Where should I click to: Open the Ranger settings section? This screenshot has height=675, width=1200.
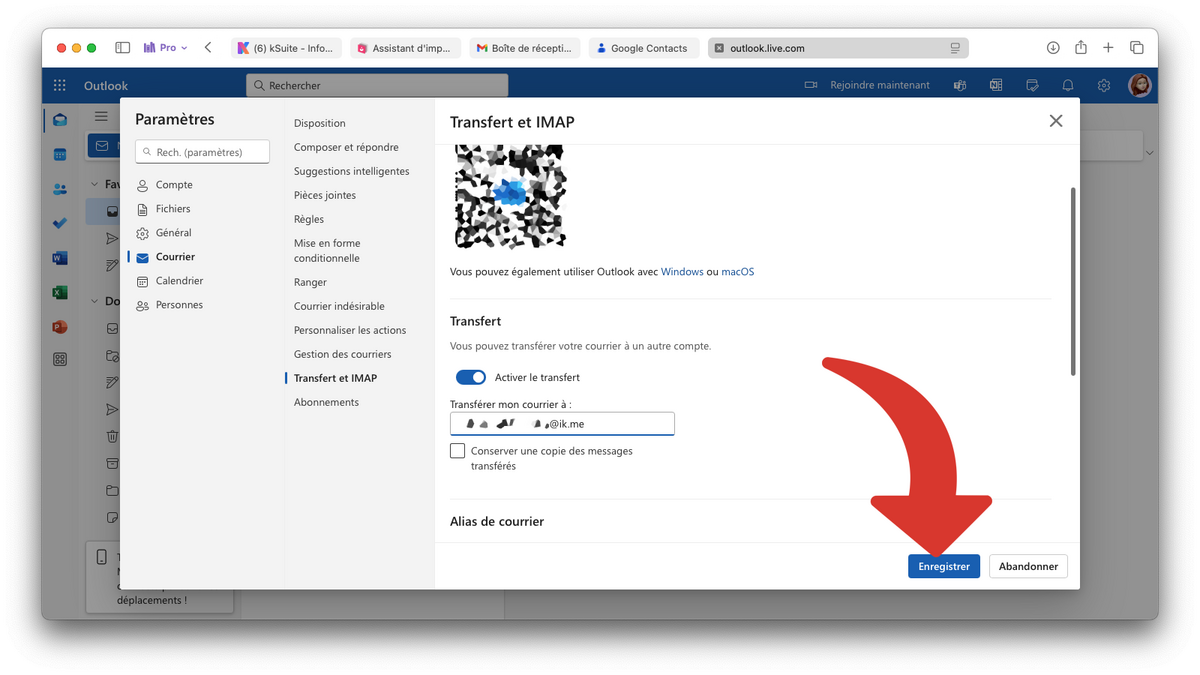pyautogui.click(x=311, y=282)
